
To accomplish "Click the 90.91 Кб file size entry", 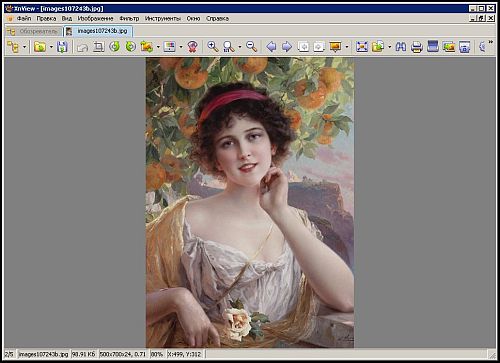I will tap(84, 354).
